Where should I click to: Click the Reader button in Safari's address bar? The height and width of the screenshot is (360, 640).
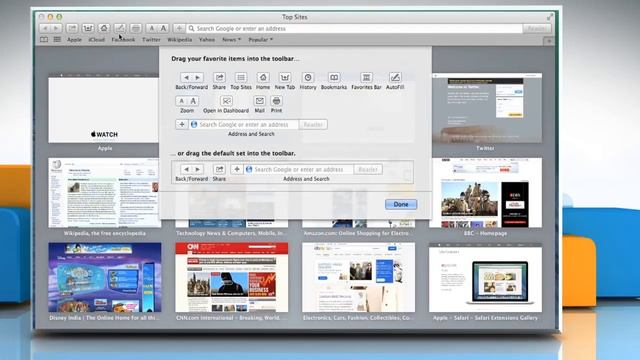click(537, 28)
